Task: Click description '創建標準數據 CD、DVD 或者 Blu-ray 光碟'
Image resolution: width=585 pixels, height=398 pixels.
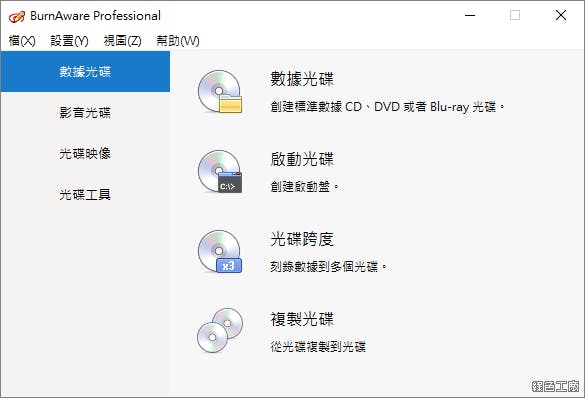Action: [387, 107]
